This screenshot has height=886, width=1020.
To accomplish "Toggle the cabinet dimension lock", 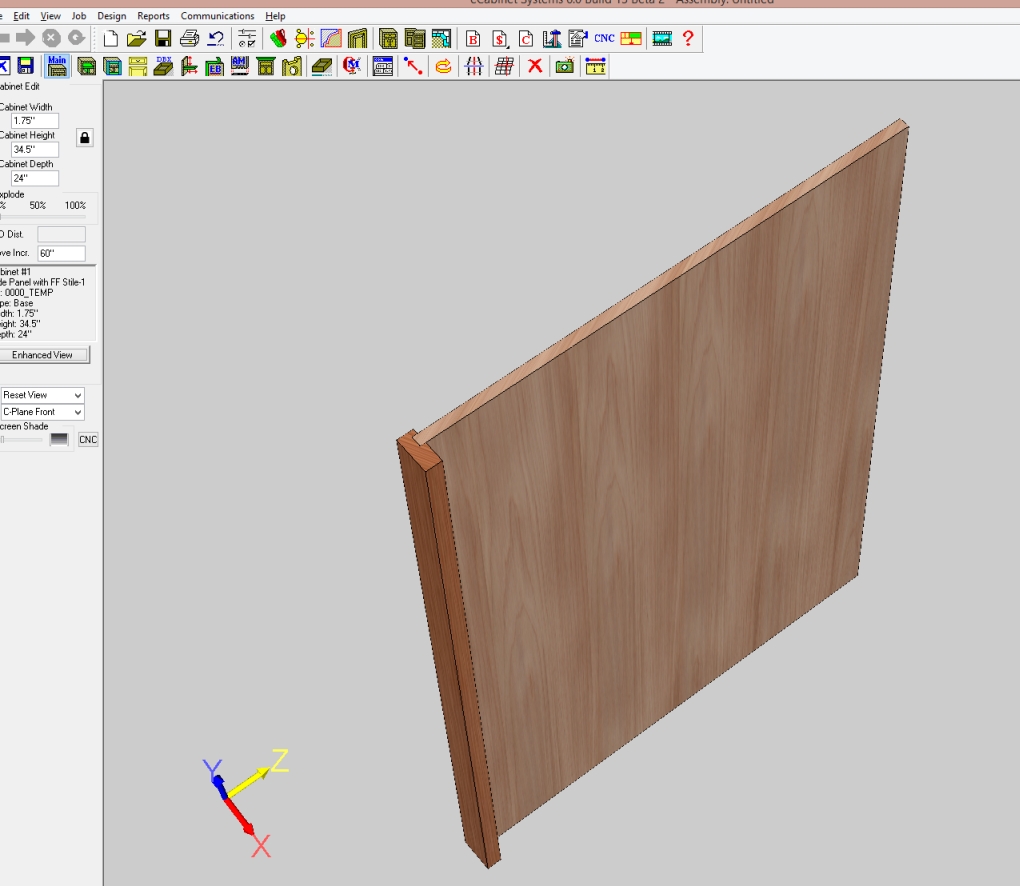I will tap(85, 138).
